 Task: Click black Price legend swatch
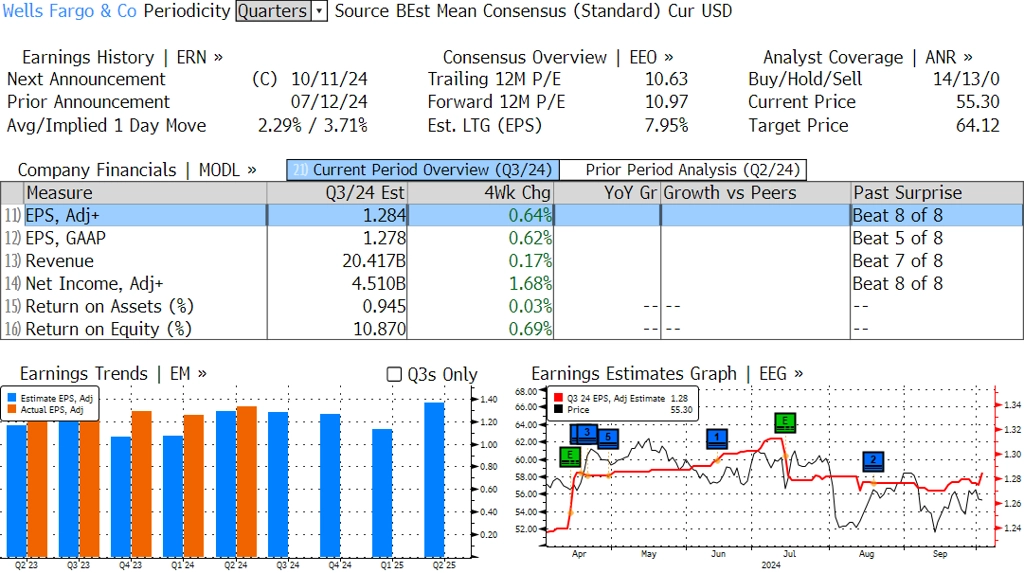[x=558, y=410]
